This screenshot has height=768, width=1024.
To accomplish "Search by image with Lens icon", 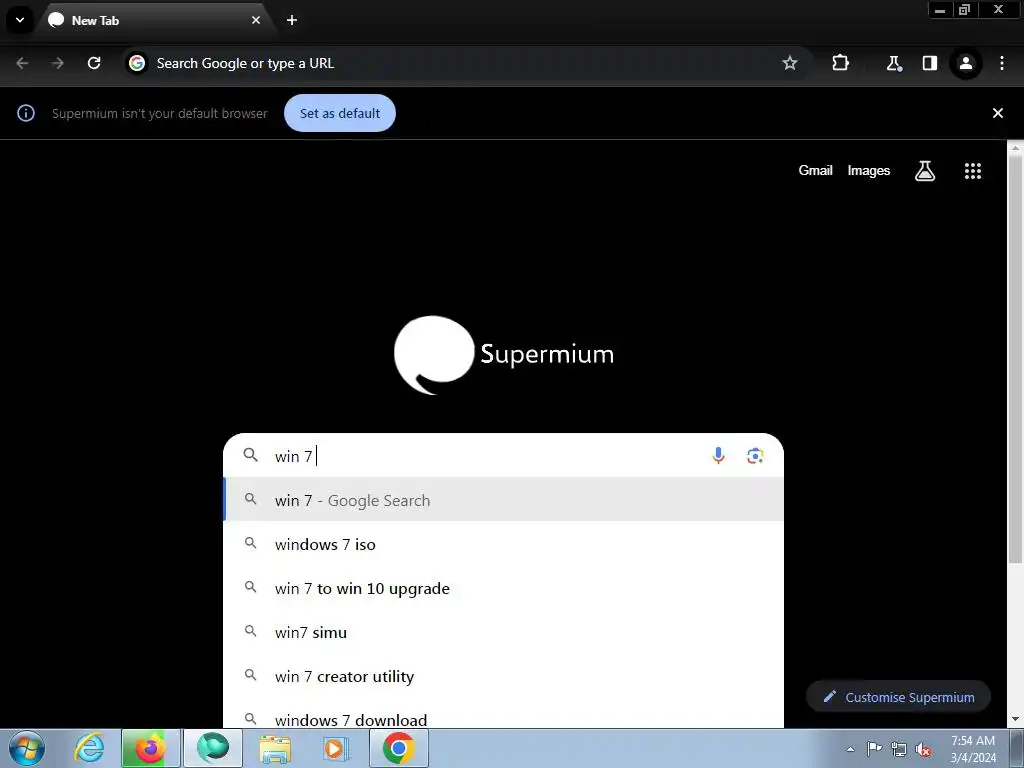I will pos(755,456).
